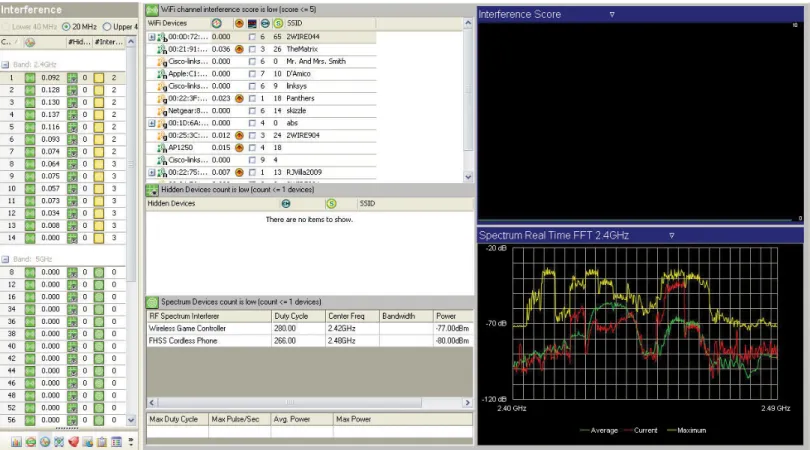Click the orange alert icon in TheMatrix row
Screen dimensions: 810x450
coord(239,49)
